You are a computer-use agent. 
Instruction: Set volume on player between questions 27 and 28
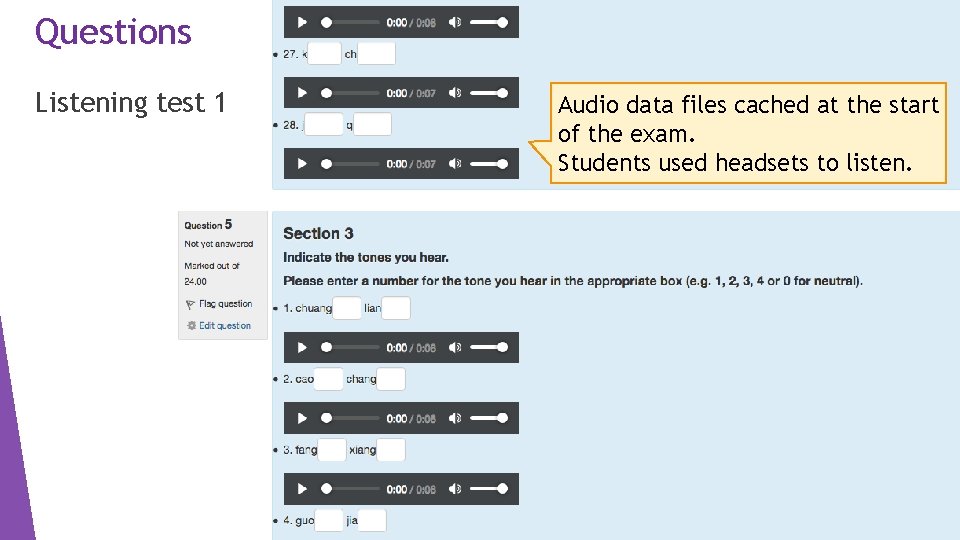[x=489, y=93]
